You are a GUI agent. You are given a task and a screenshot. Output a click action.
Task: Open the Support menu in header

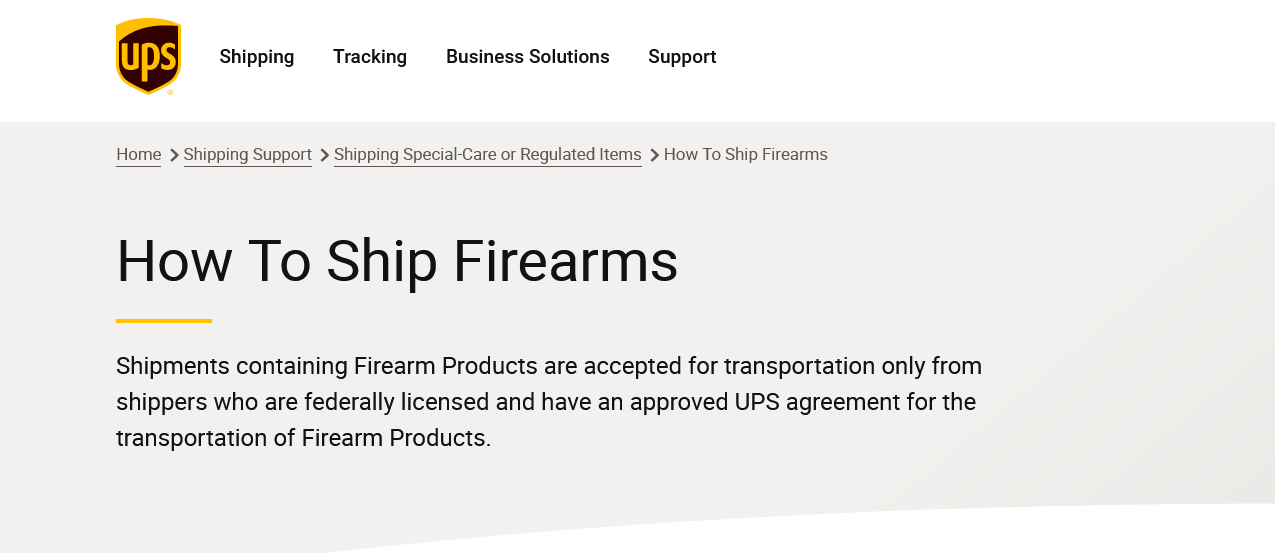(x=682, y=57)
